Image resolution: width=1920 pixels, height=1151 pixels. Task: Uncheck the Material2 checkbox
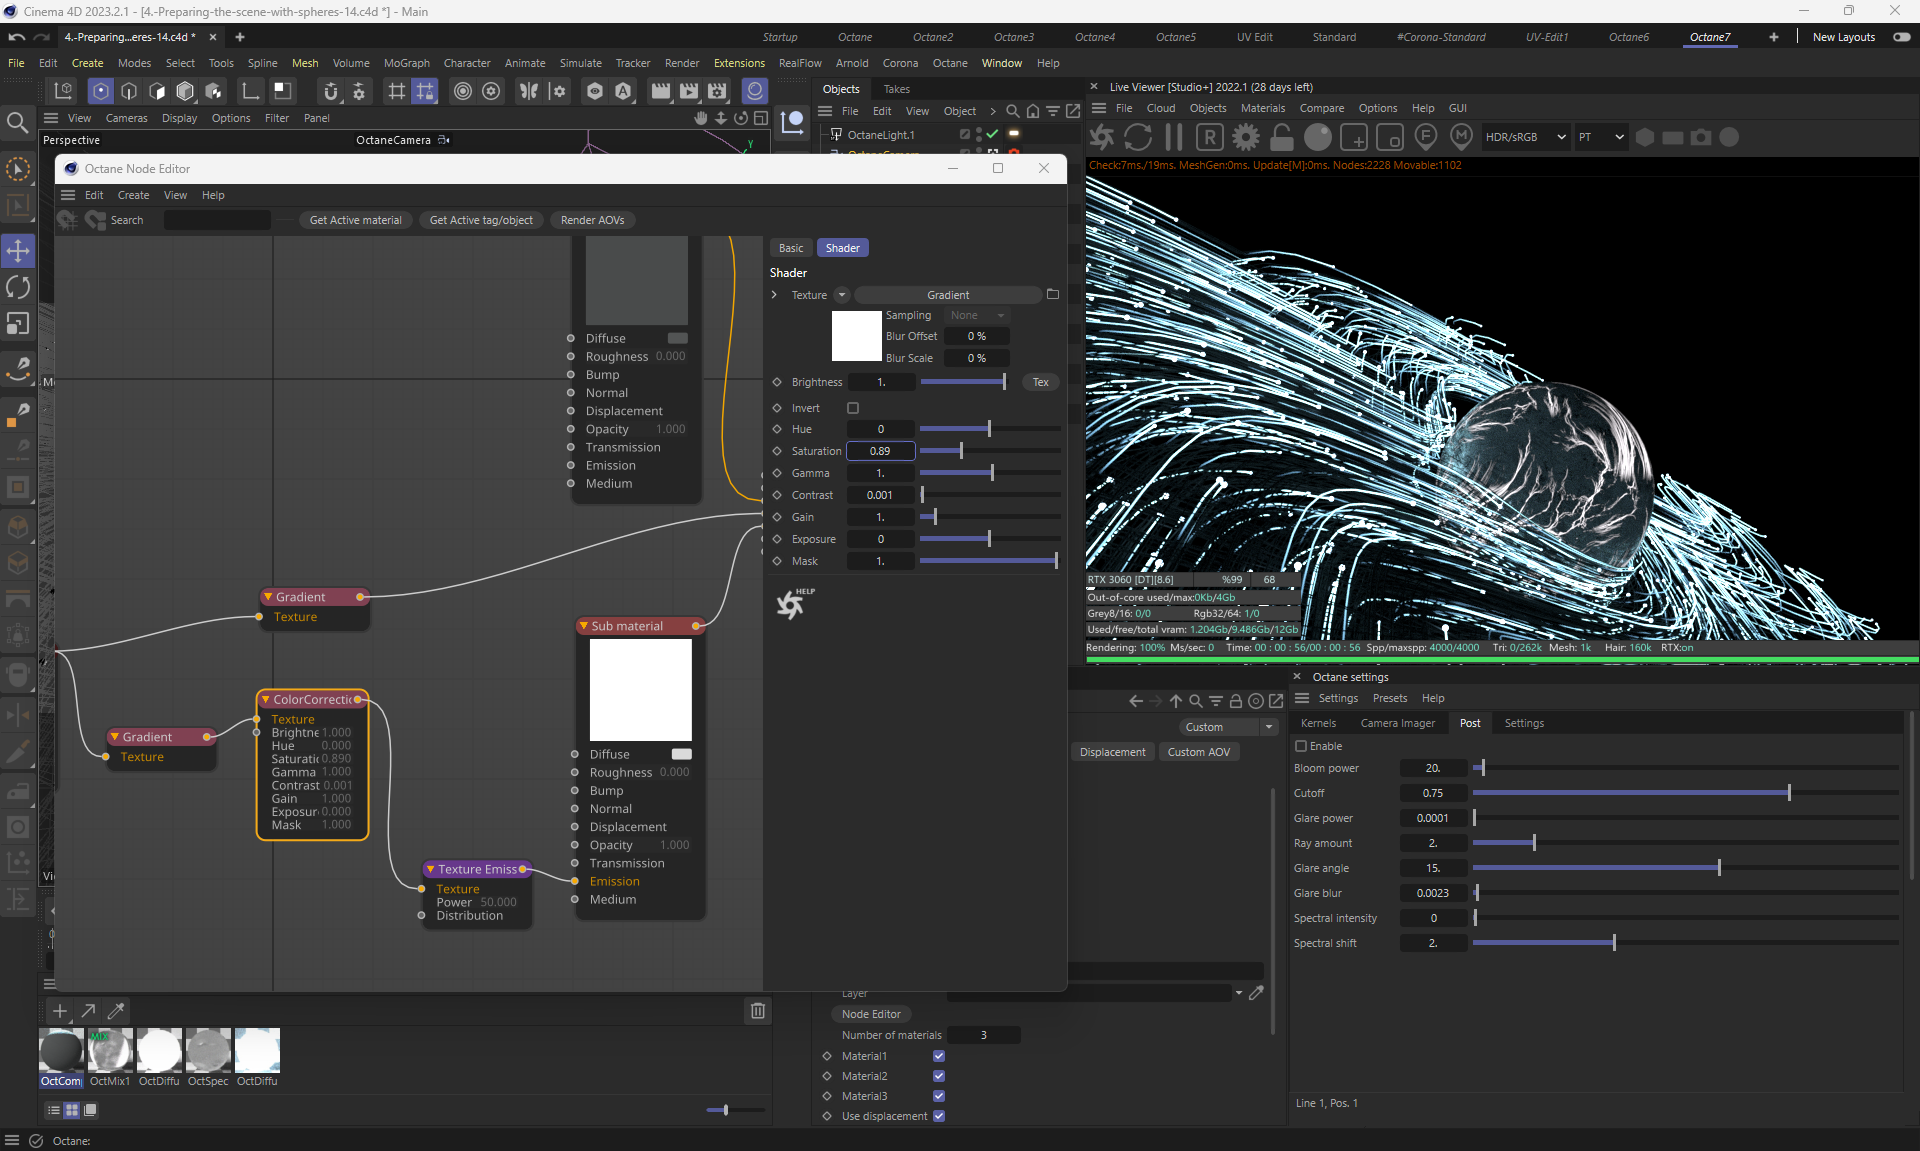point(939,1076)
